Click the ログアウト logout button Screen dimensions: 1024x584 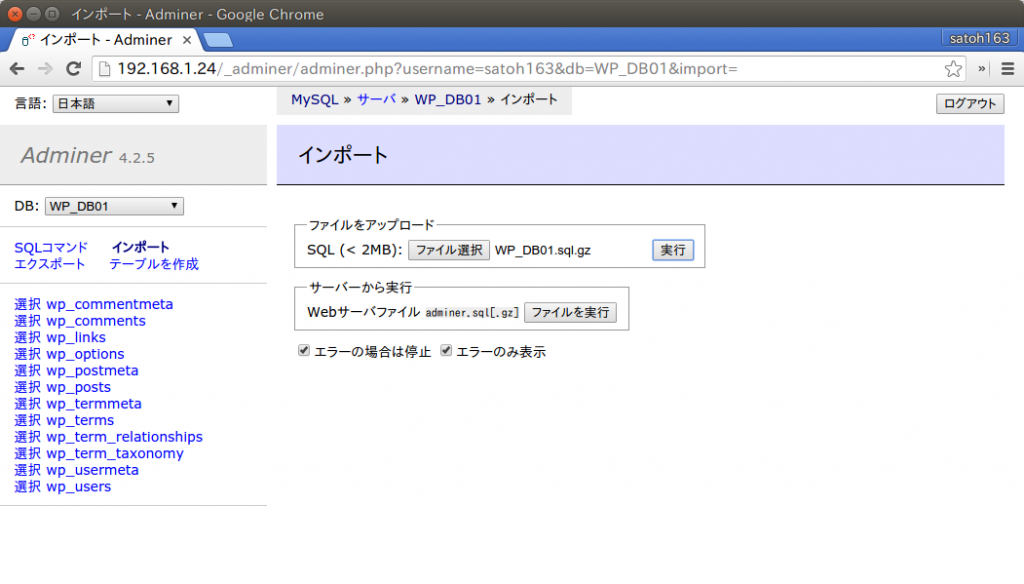pyautogui.click(x=969, y=104)
